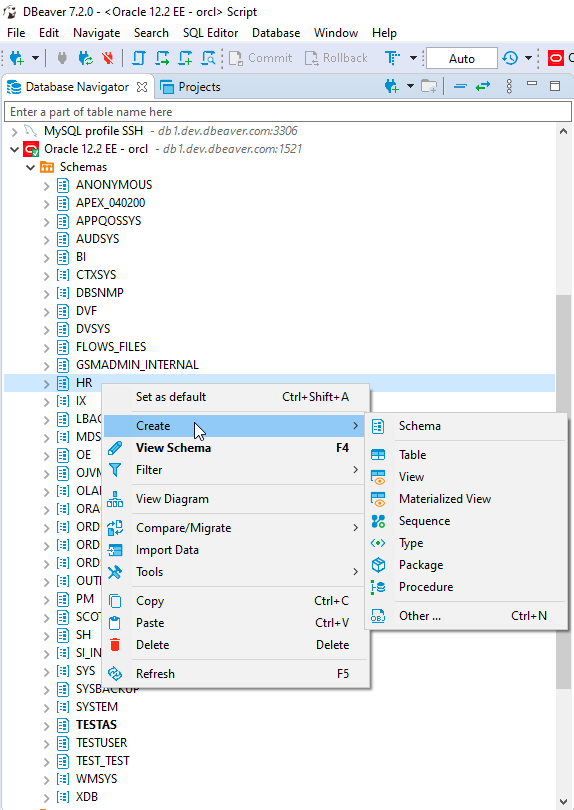Close the Database Navigator tab
Screen dimensions: 574x810
142,87
